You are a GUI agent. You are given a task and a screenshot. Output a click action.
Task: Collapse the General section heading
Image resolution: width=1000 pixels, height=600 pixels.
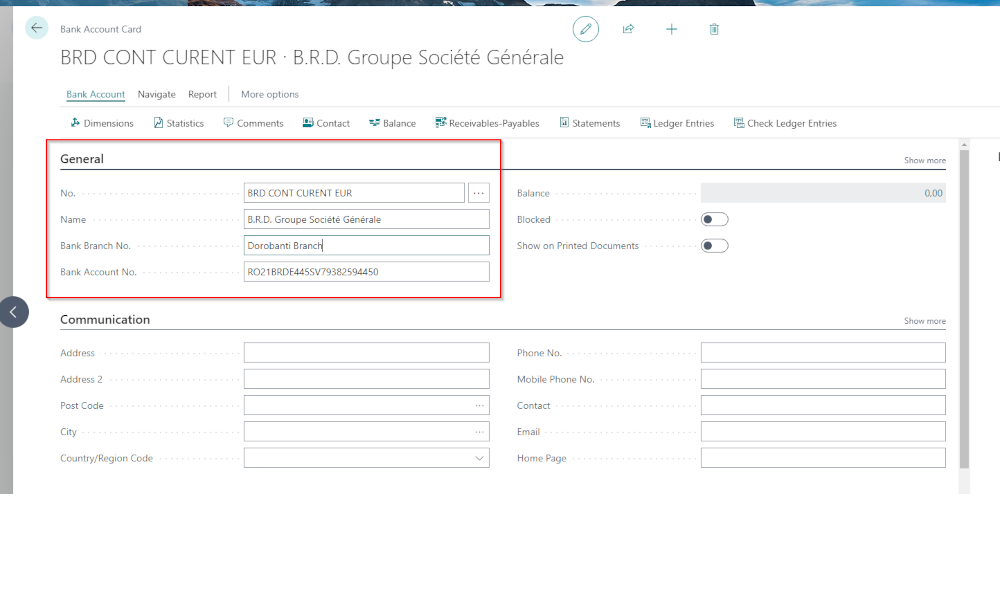pos(82,159)
